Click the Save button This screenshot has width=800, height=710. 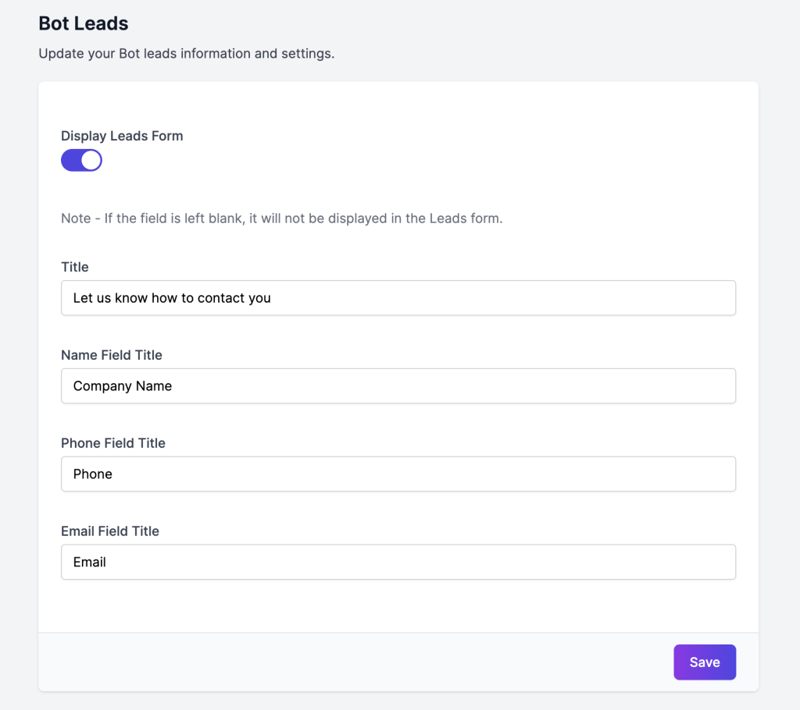tap(704, 662)
